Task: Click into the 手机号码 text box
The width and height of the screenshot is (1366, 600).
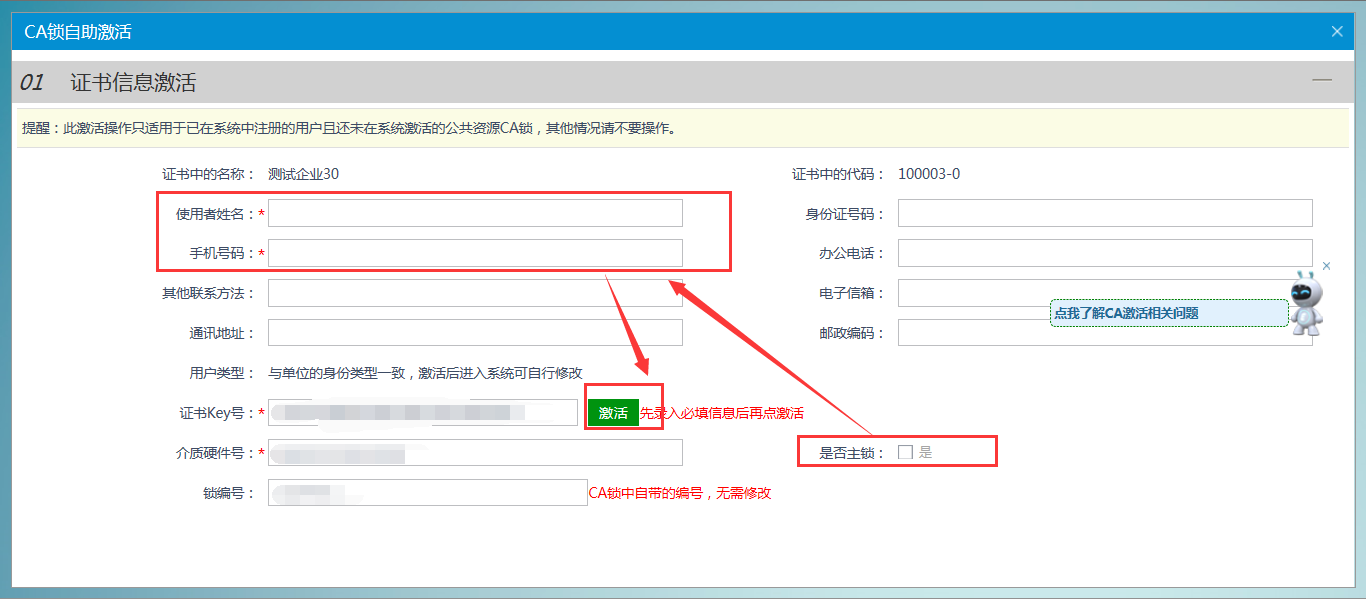Action: [475, 253]
